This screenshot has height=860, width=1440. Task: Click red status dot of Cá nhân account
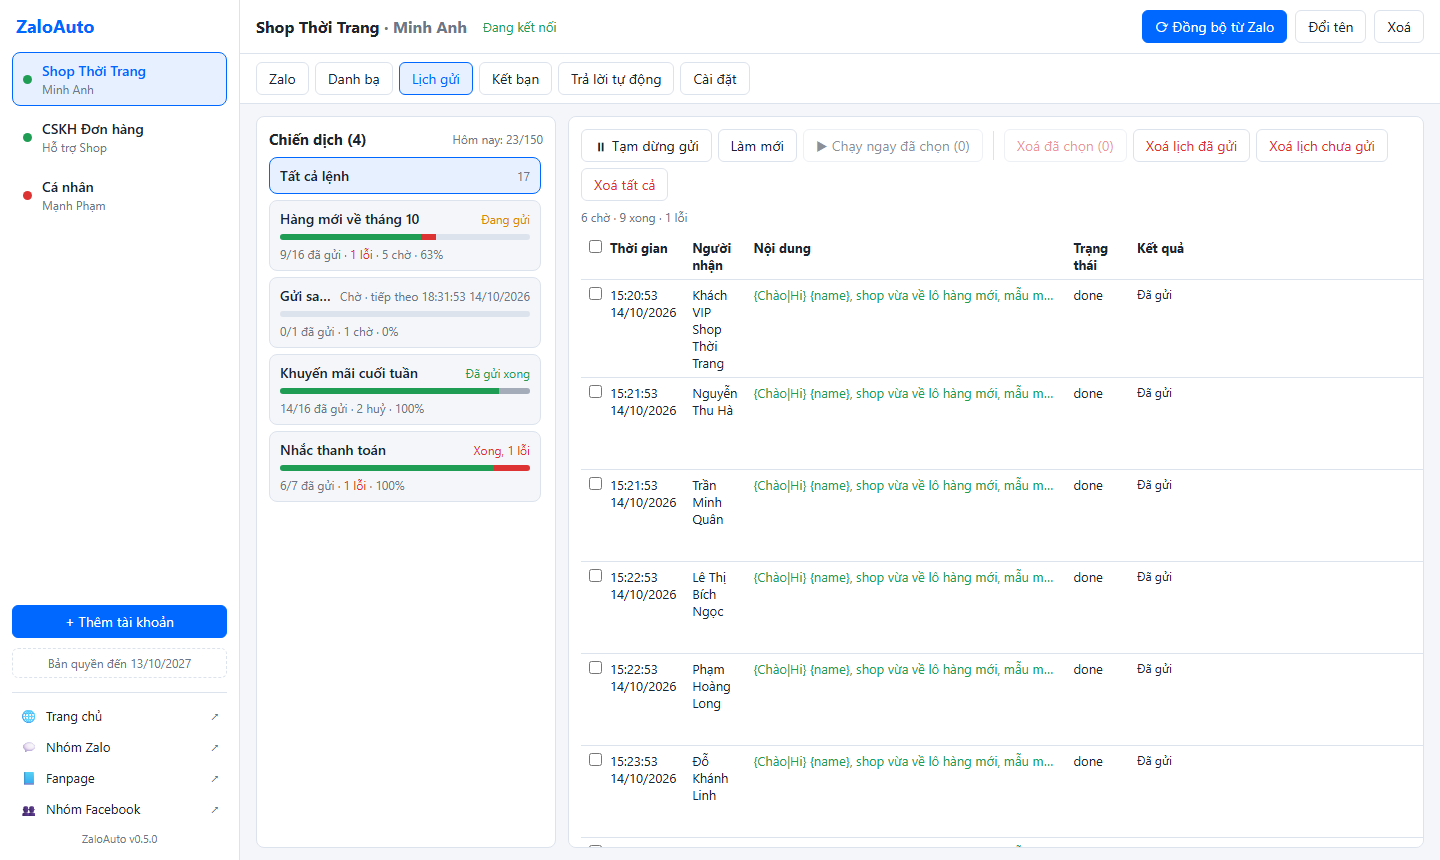tap(27, 196)
